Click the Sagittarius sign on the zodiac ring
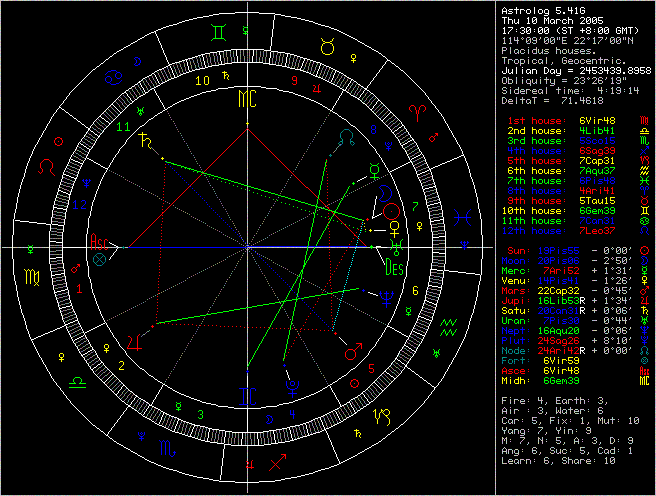The image size is (656, 496). 277,462
